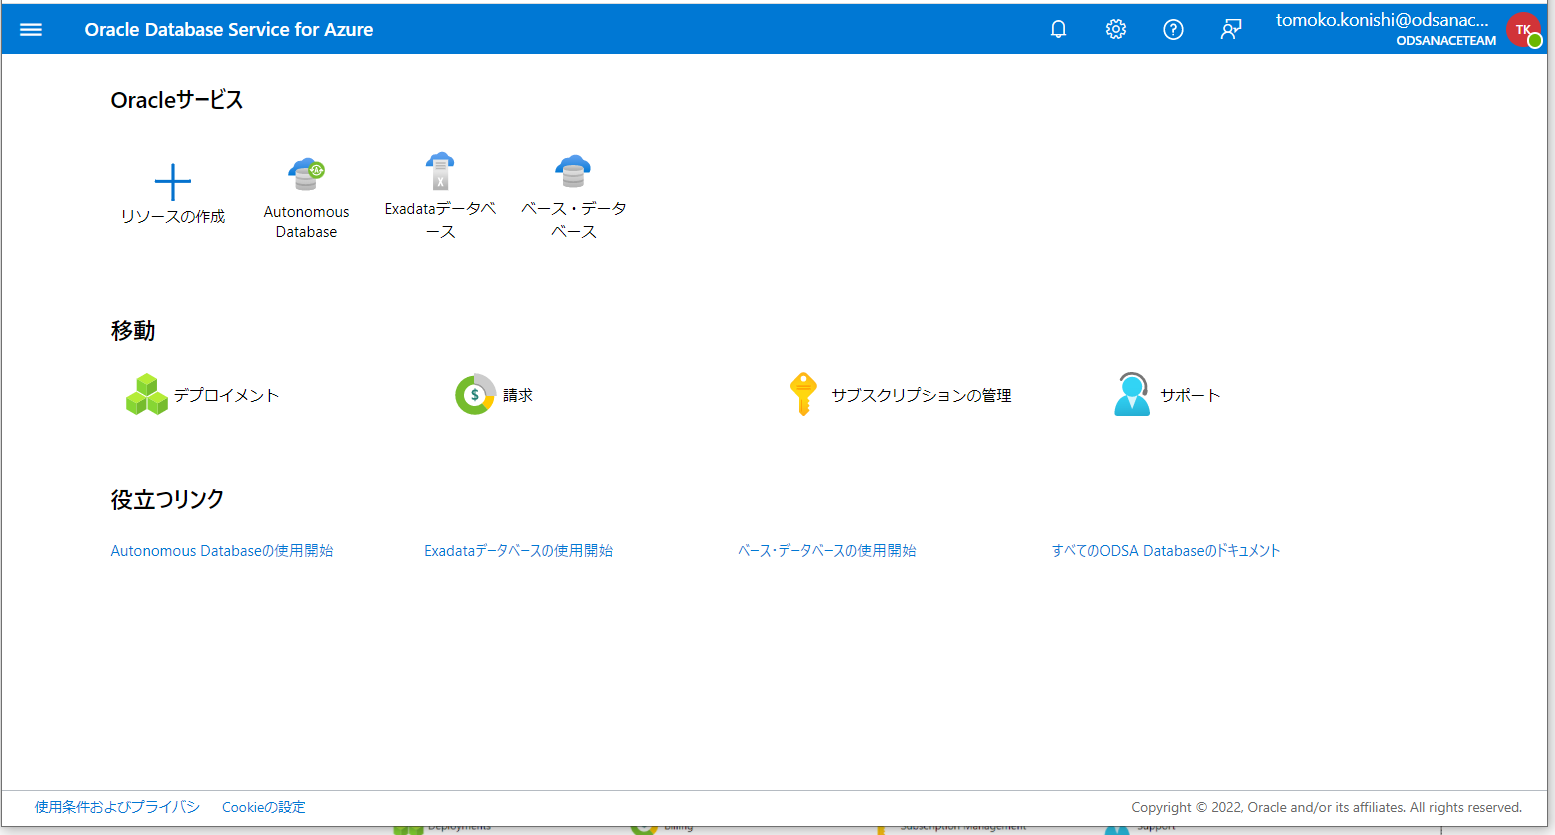Go to デプロイメント label
1555x835 pixels.
[226, 395]
